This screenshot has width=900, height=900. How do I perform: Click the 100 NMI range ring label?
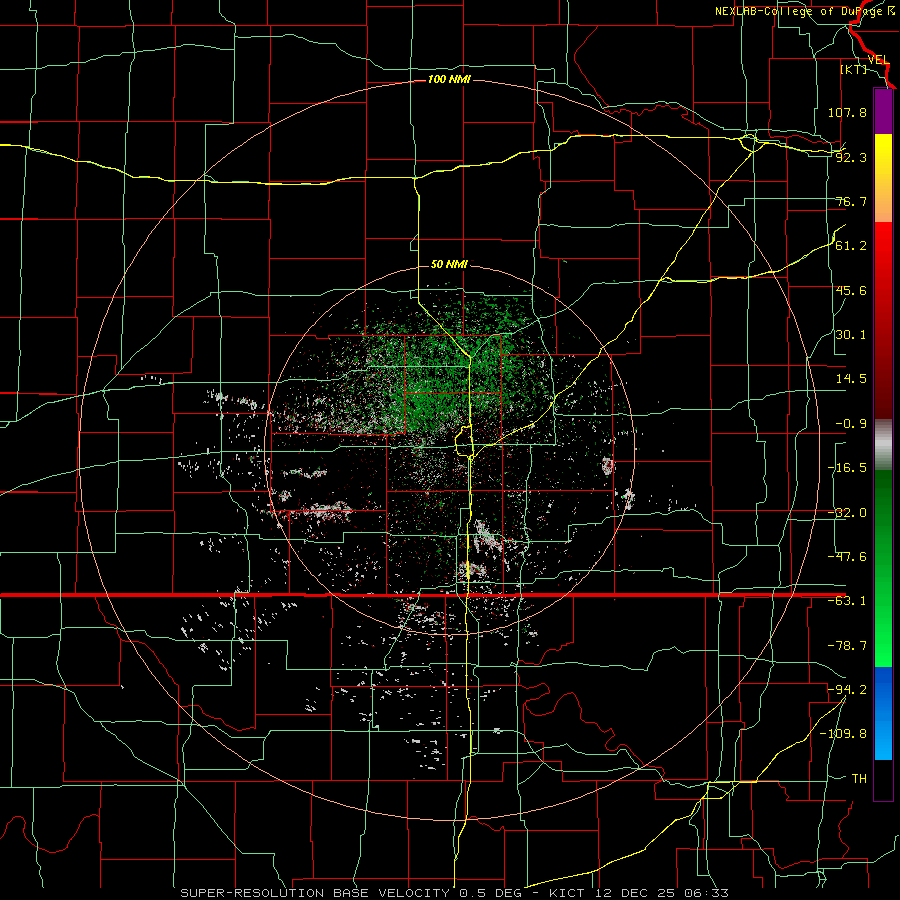click(449, 79)
